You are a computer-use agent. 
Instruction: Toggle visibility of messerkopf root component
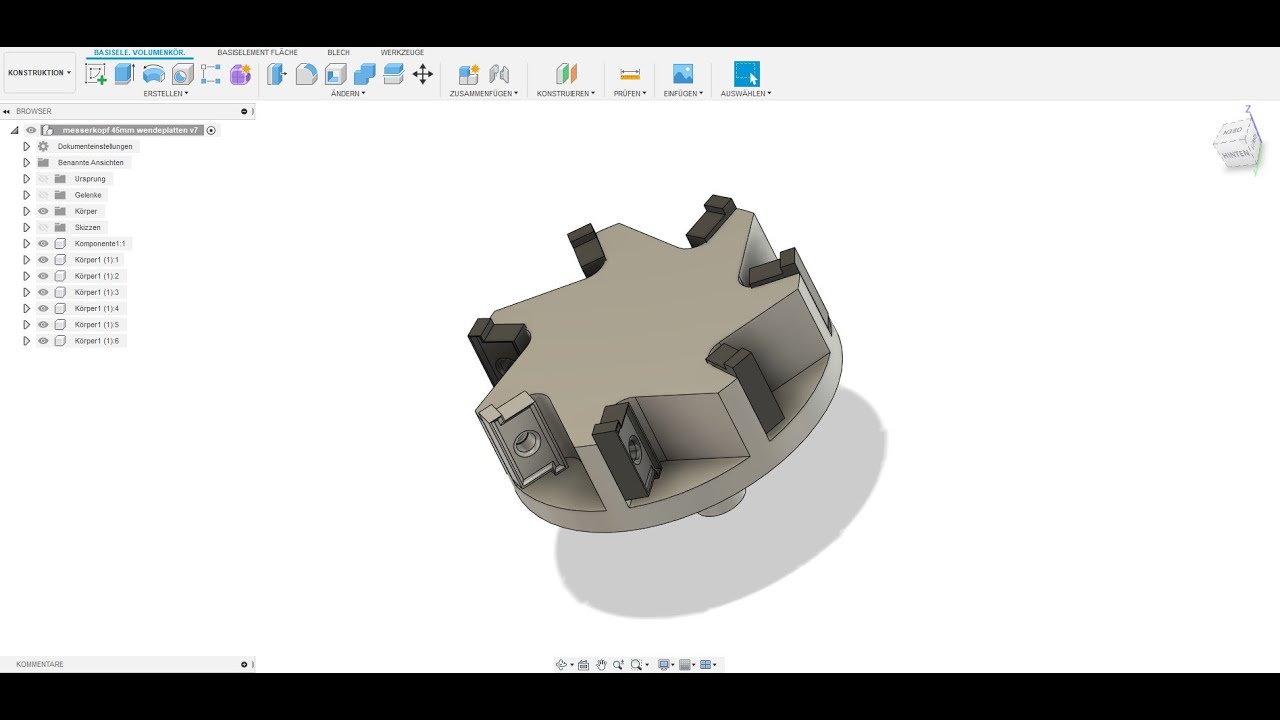(x=31, y=130)
